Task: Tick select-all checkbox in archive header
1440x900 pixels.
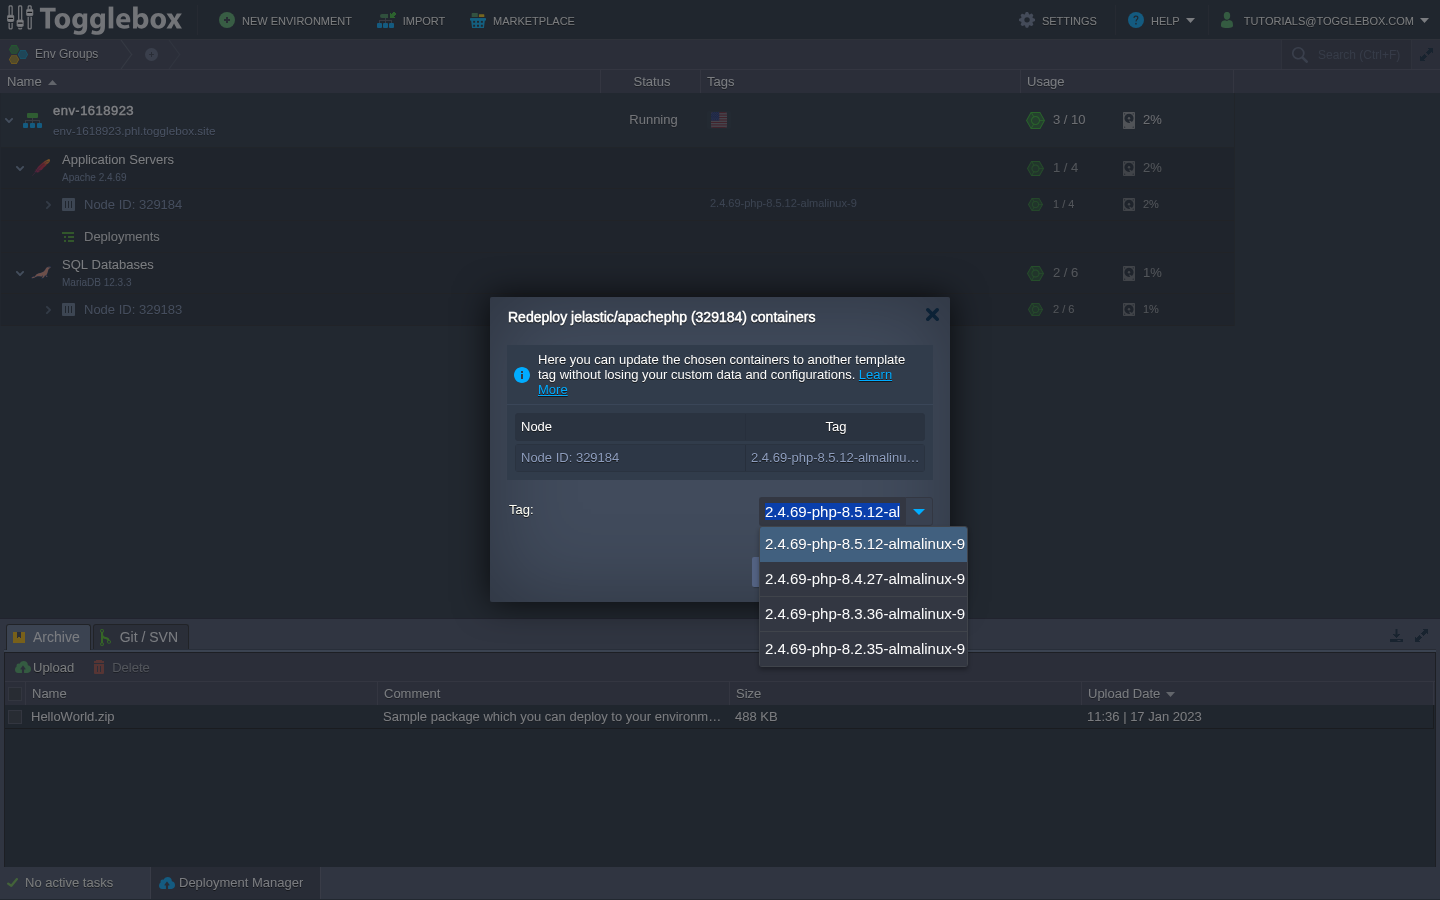Action: coord(15,694)
